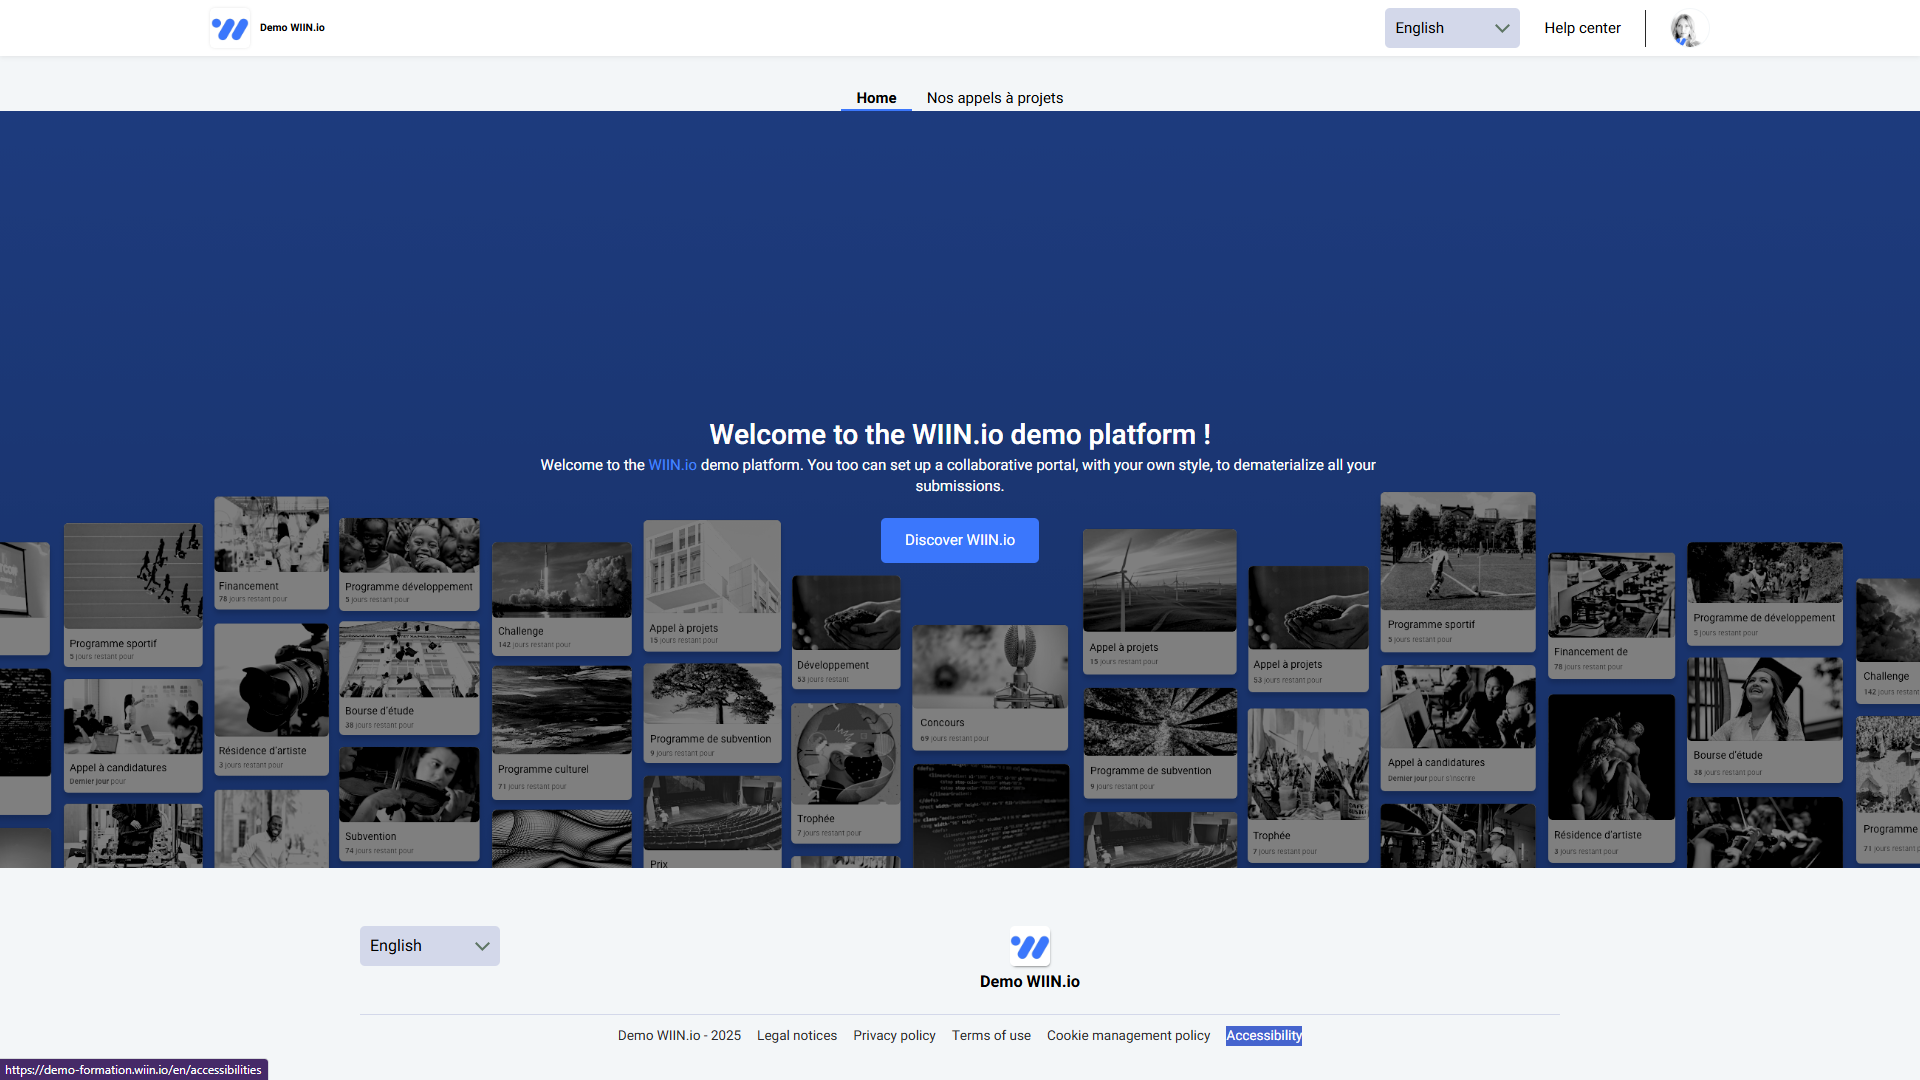This screenshot has height=1080, width=1920.
Task: Click the Subvention card with violinist
Action: tap(409, 804)
